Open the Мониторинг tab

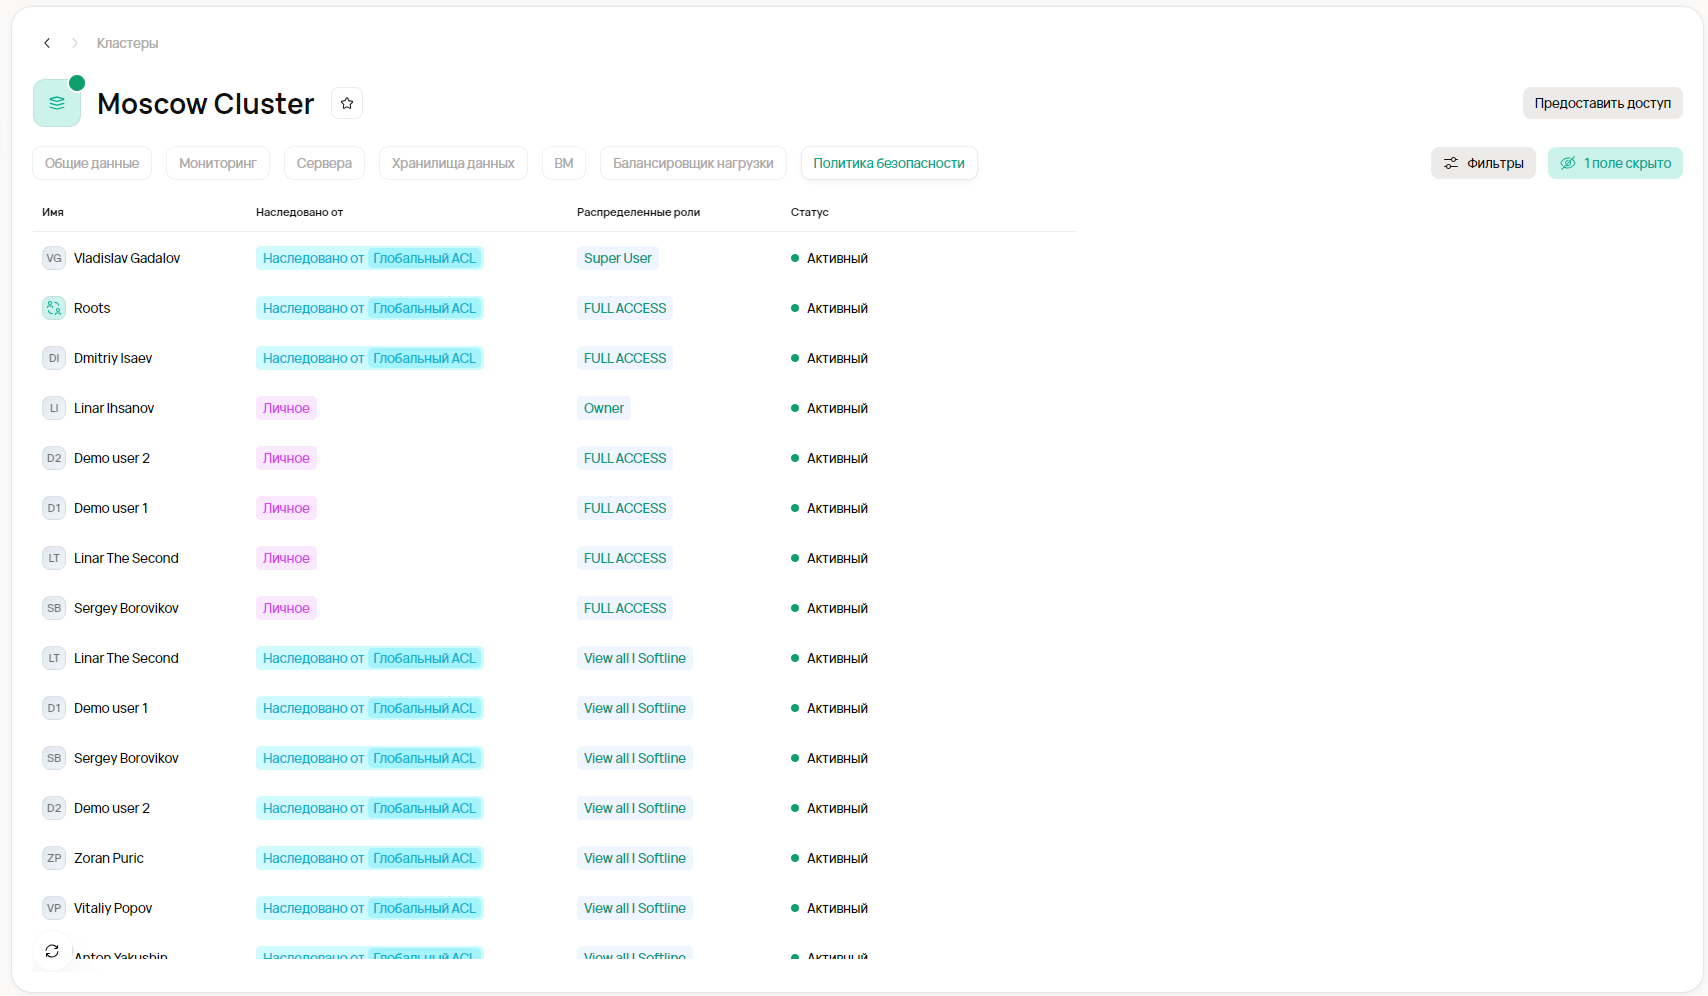217,163
